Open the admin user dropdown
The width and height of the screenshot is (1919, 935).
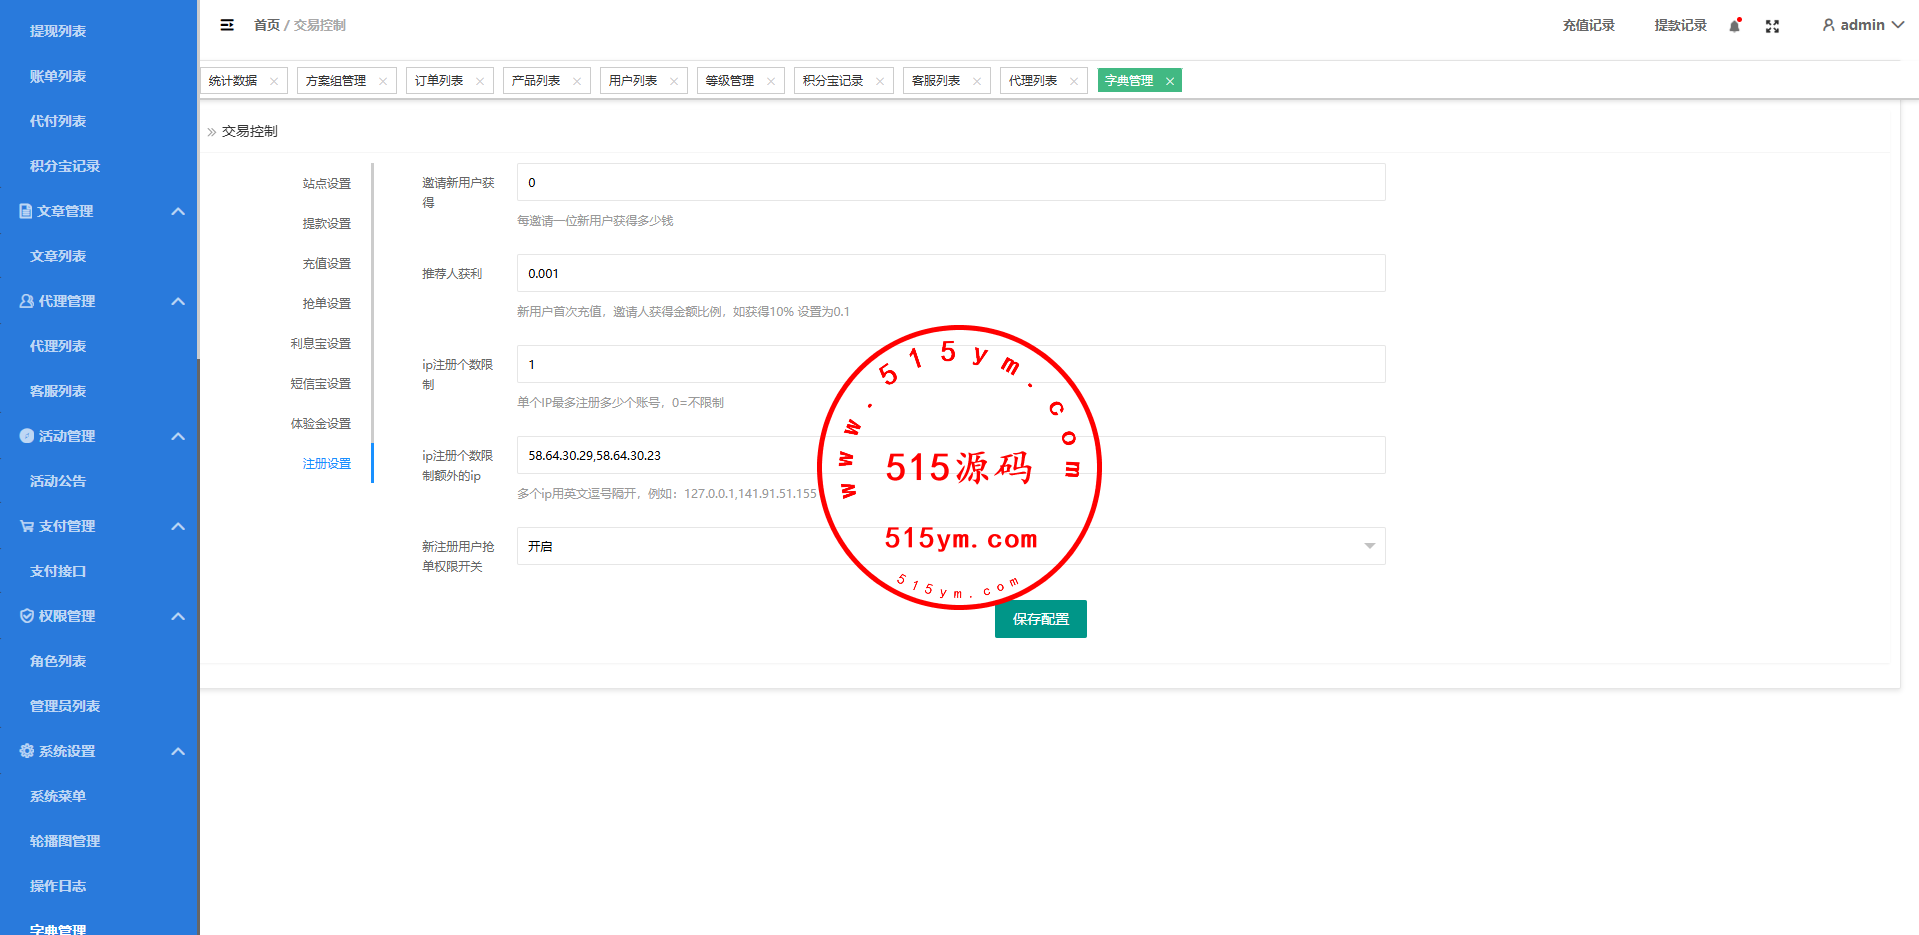1862,25
